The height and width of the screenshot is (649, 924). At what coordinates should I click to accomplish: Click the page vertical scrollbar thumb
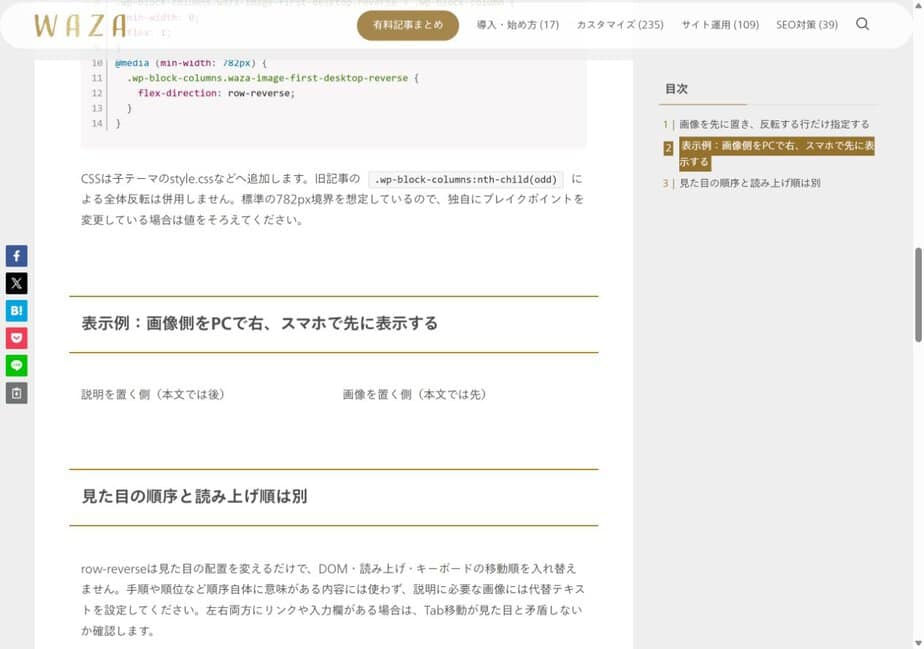[918, 294]
